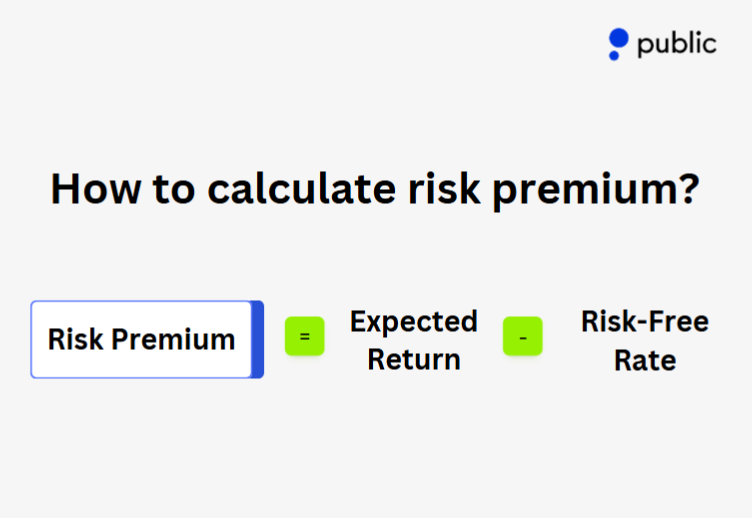
Task: Click the word "Rate" in the formula
Action: (644, 359)
